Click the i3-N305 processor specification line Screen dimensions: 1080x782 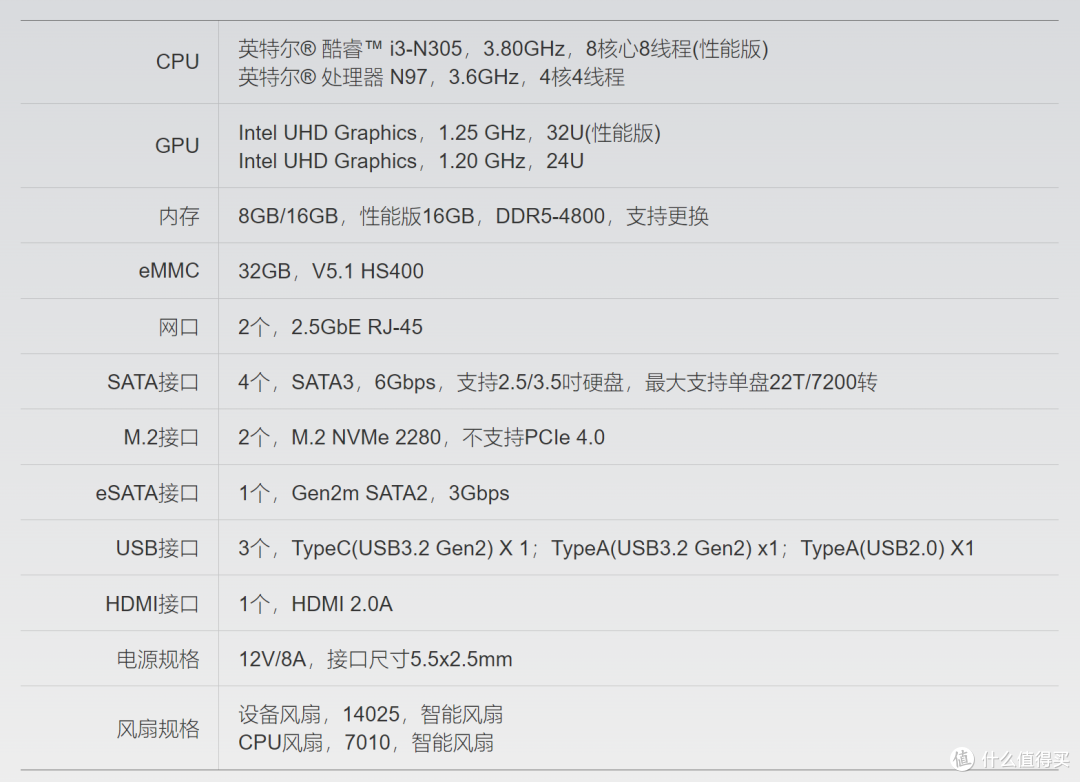pyautogui.click(x=503, y=49)
